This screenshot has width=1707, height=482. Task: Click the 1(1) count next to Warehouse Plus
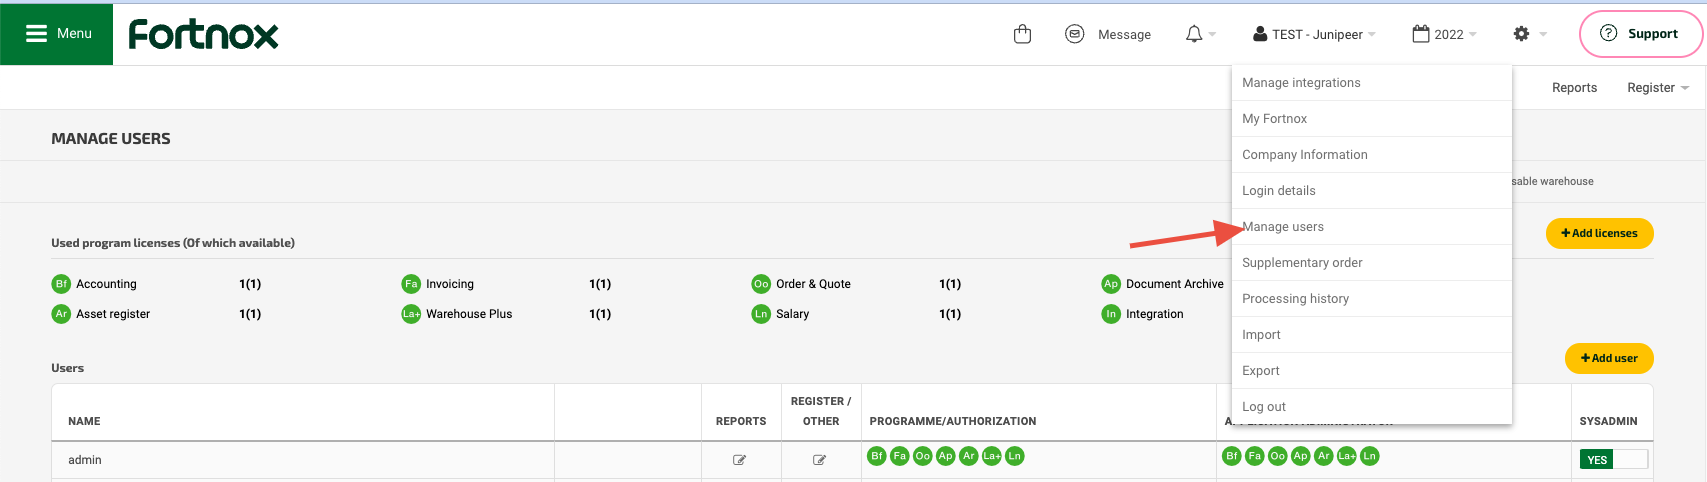point(600,314)
